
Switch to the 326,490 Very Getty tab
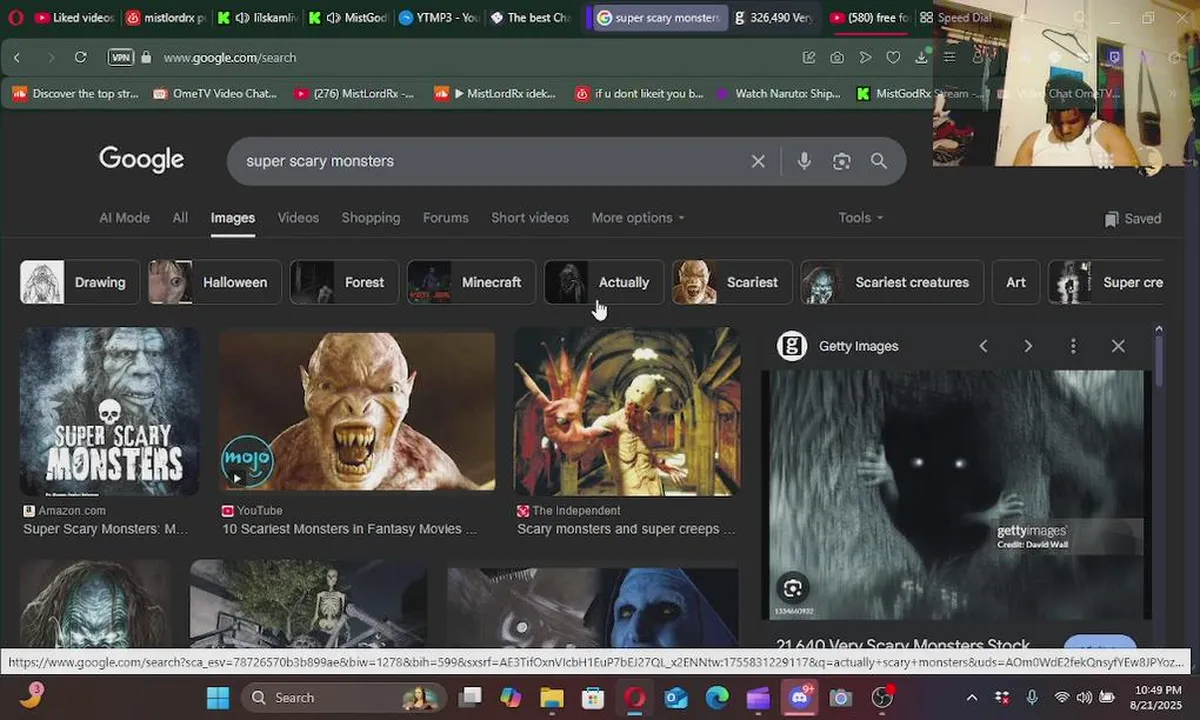point(773,17)
